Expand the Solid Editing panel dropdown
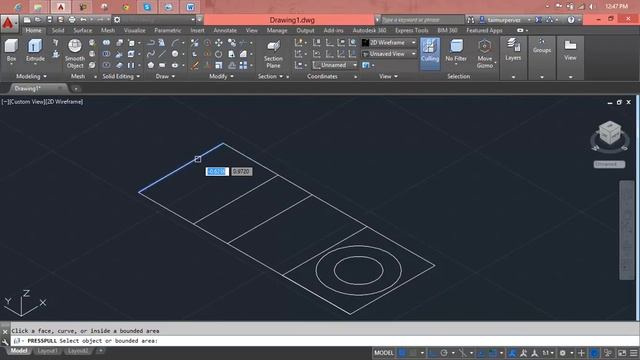 coord(121,76)
